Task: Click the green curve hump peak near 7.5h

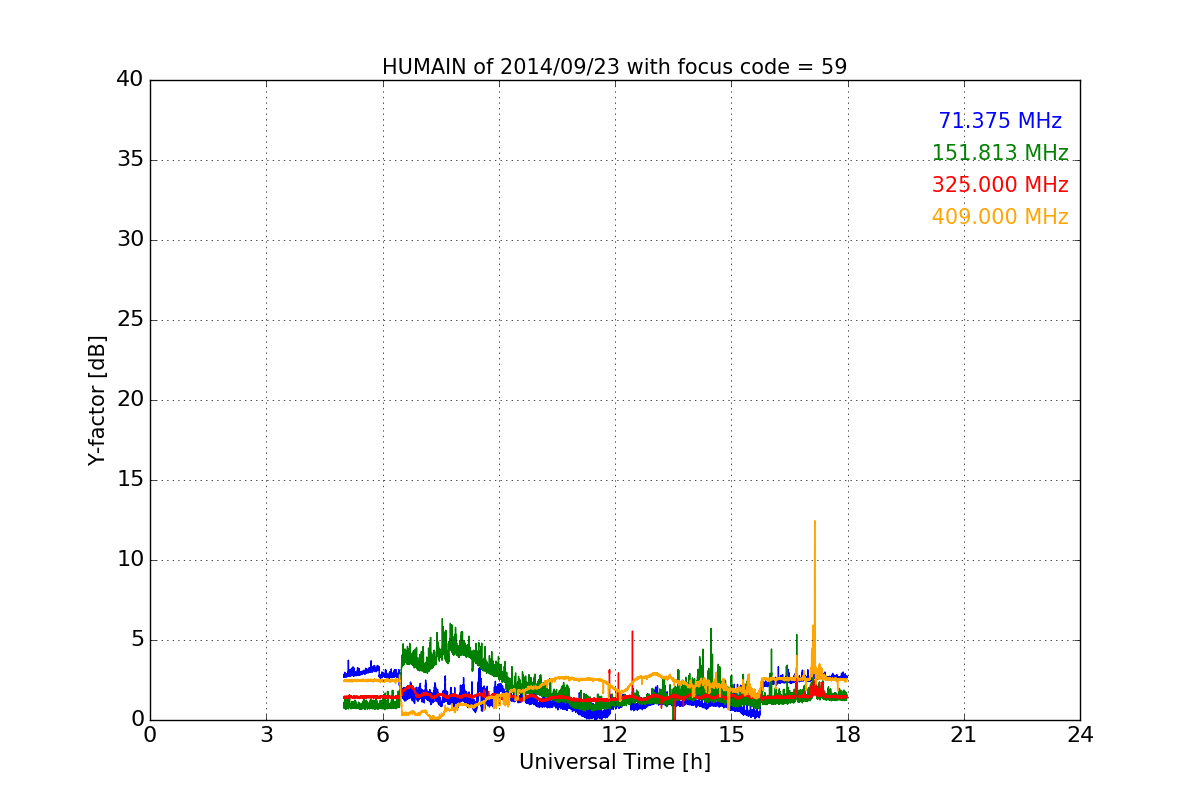Action: [x=442, y=620]
